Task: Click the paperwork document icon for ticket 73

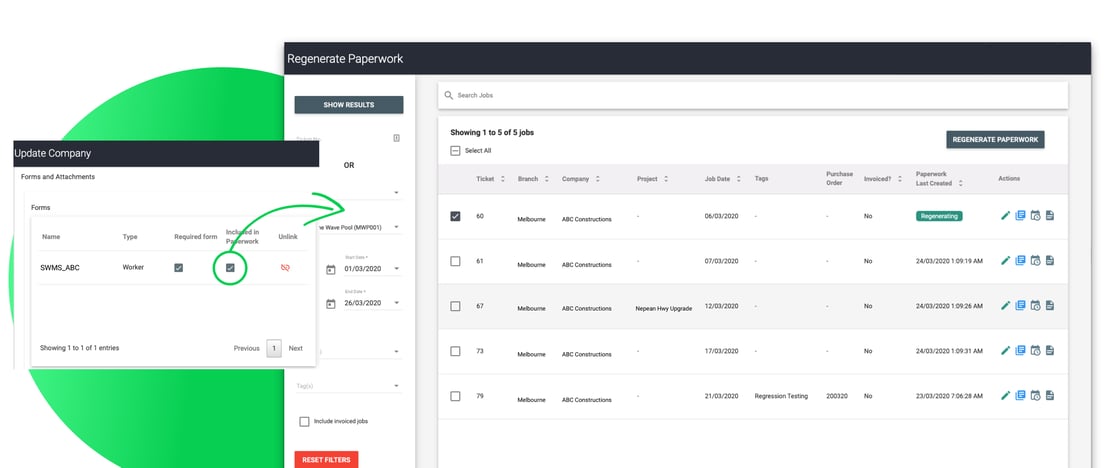Action: coord(1050,351)
